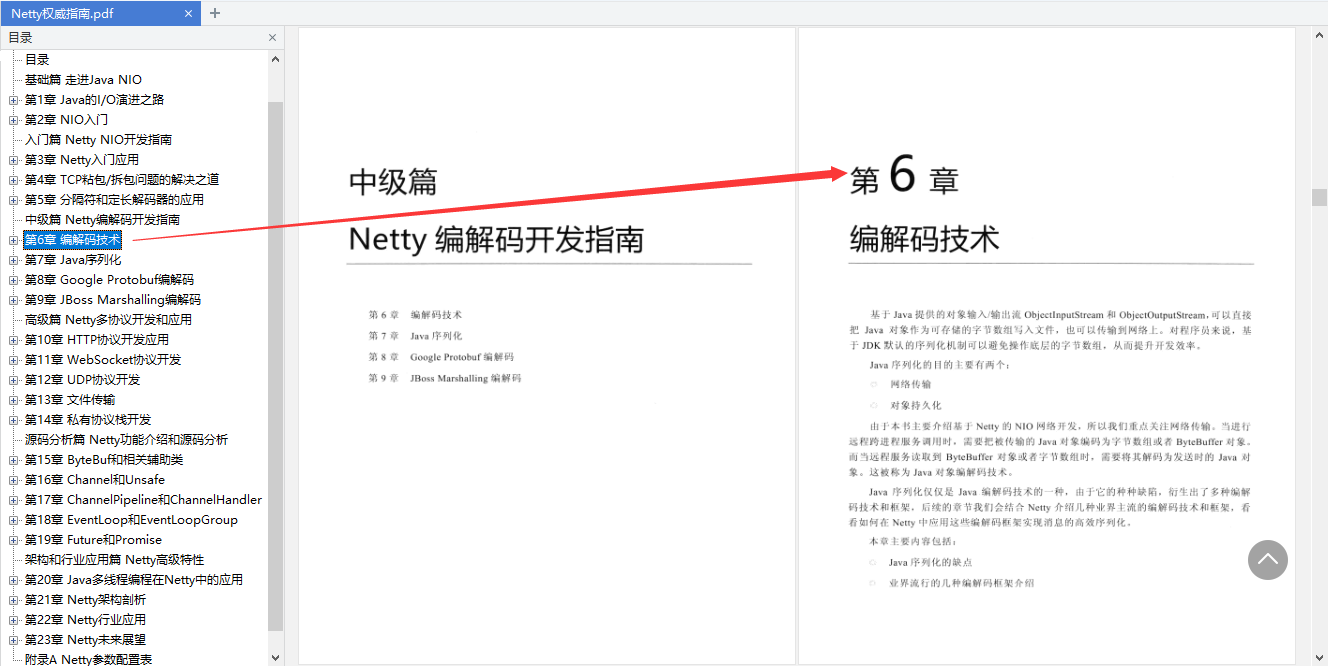
Task: Expand 第18章 EventLoop和EventLoopGroup node
Action: tap(13, 520)
